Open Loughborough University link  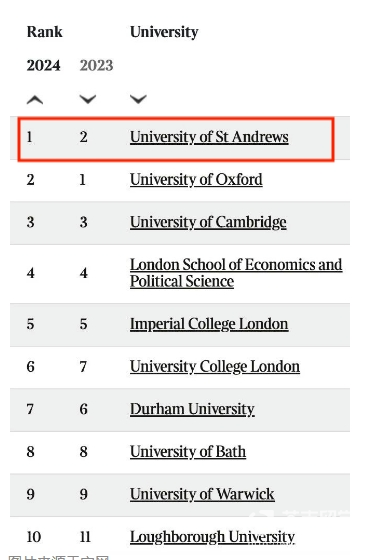(x=212, y=538)
